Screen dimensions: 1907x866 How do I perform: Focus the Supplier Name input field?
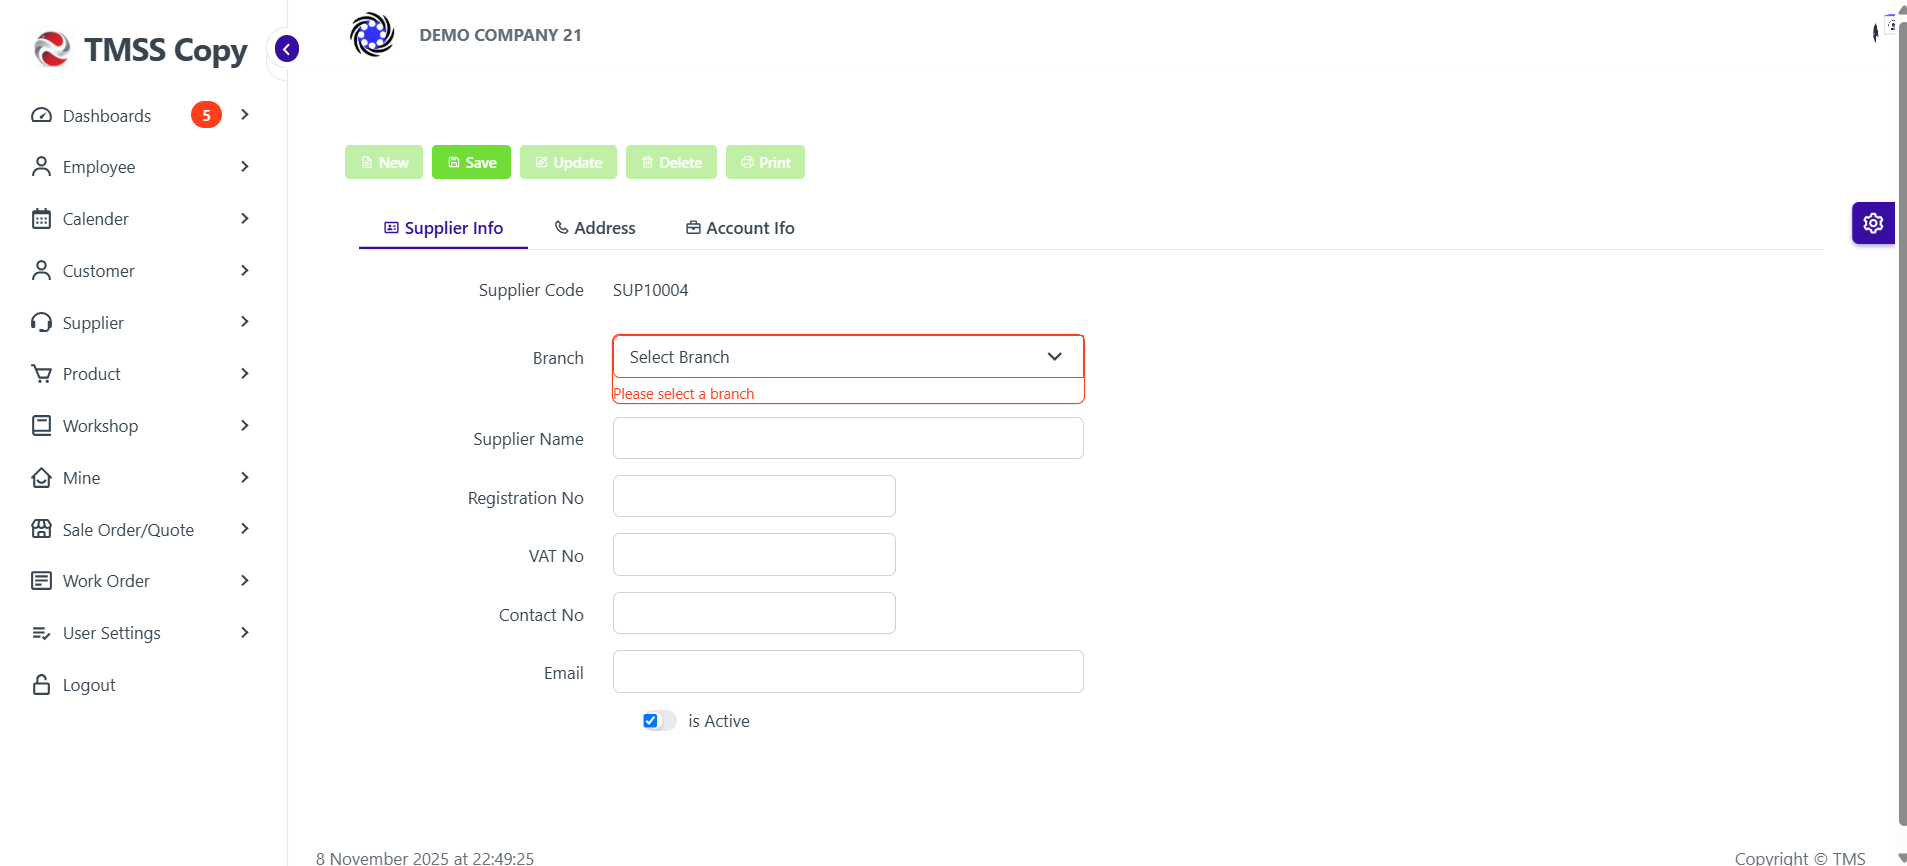coord(848,438)
